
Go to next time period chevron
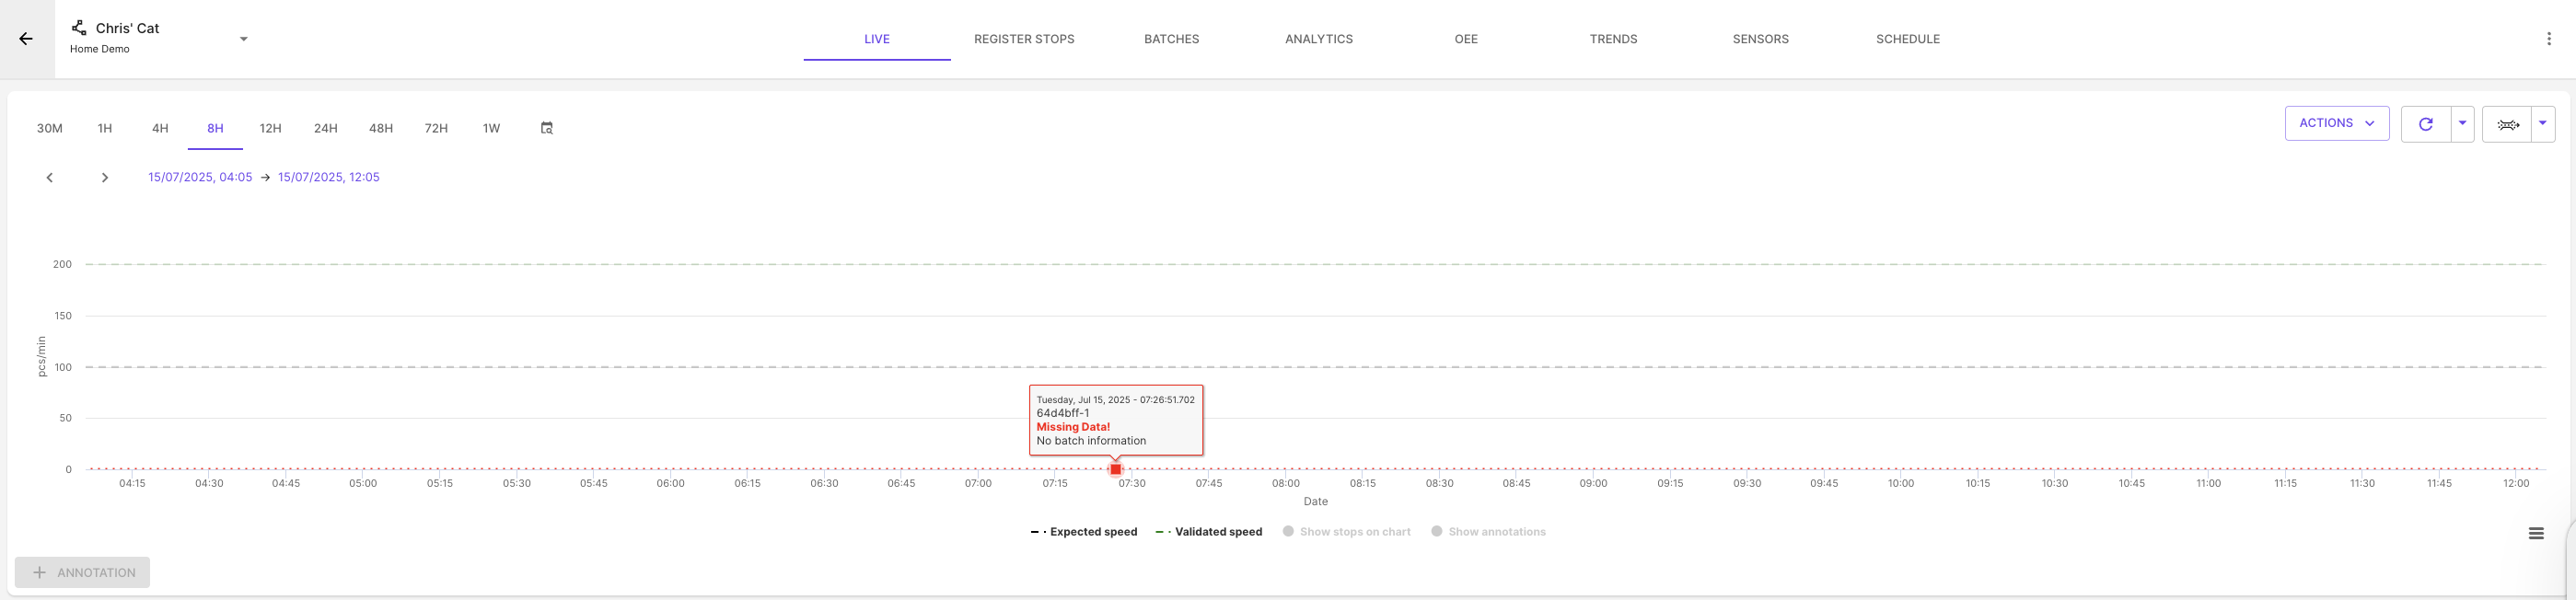pos(104,178)
